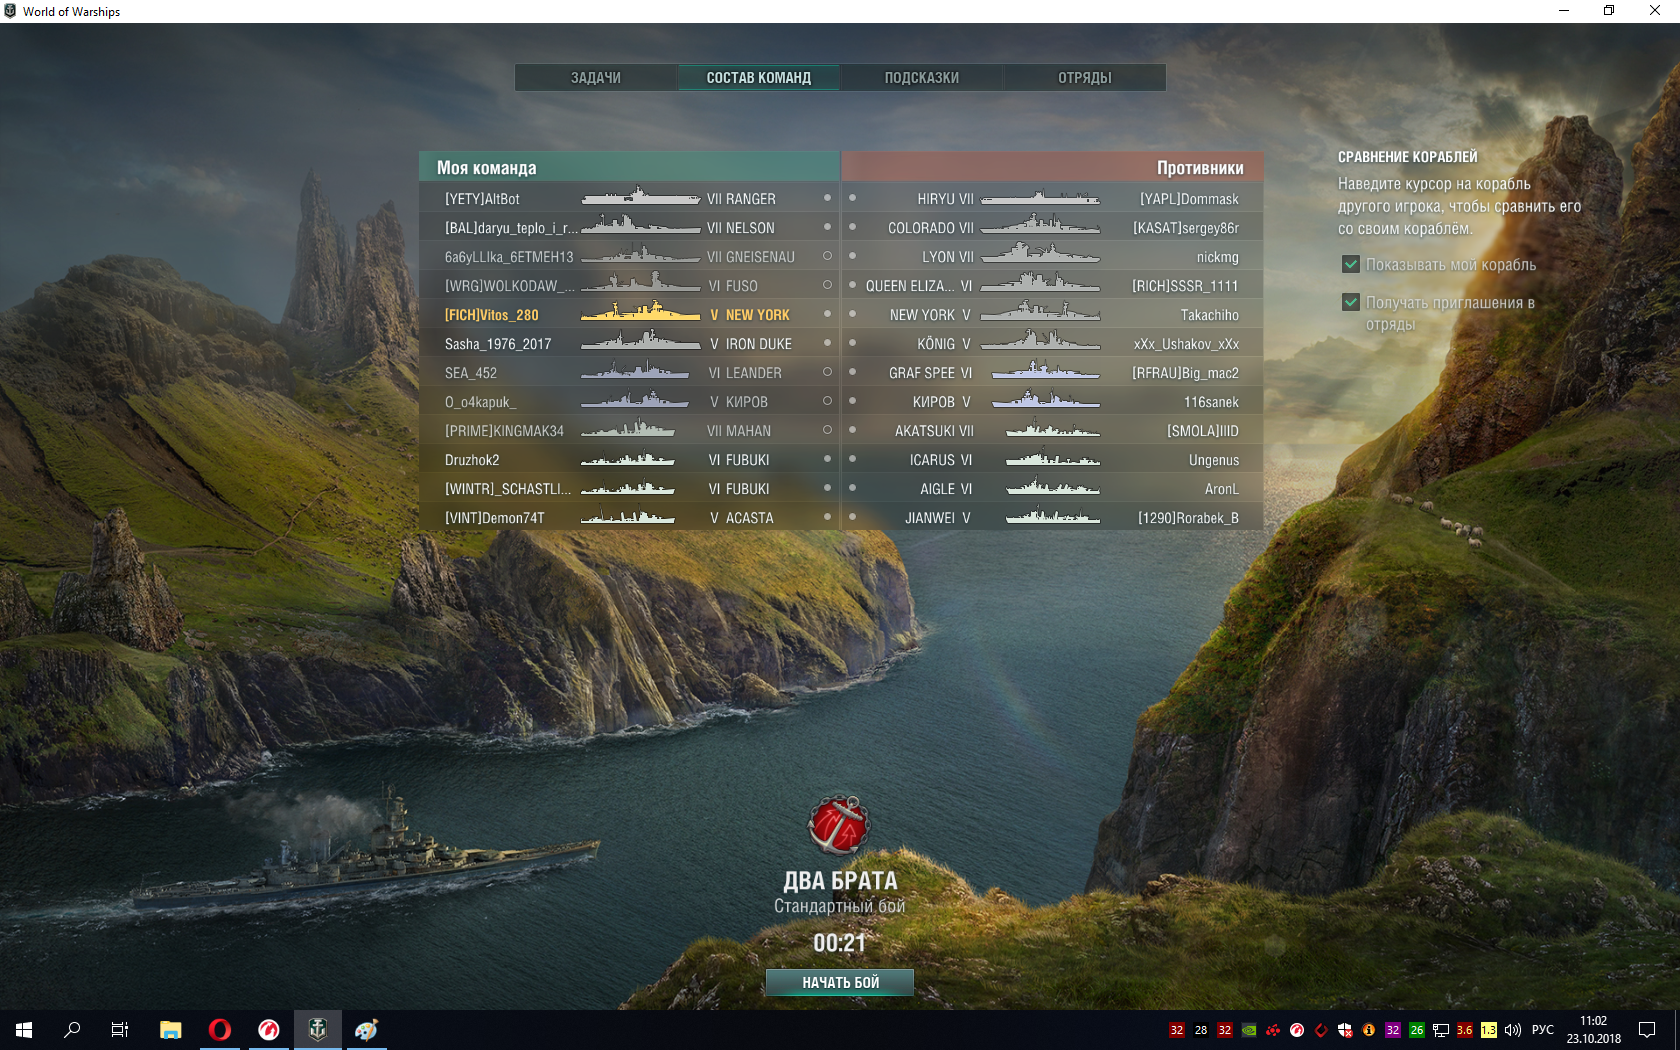Click the status dot next to HIRYU VII
1680x1050 pixels.
click(x=852, y=197)
